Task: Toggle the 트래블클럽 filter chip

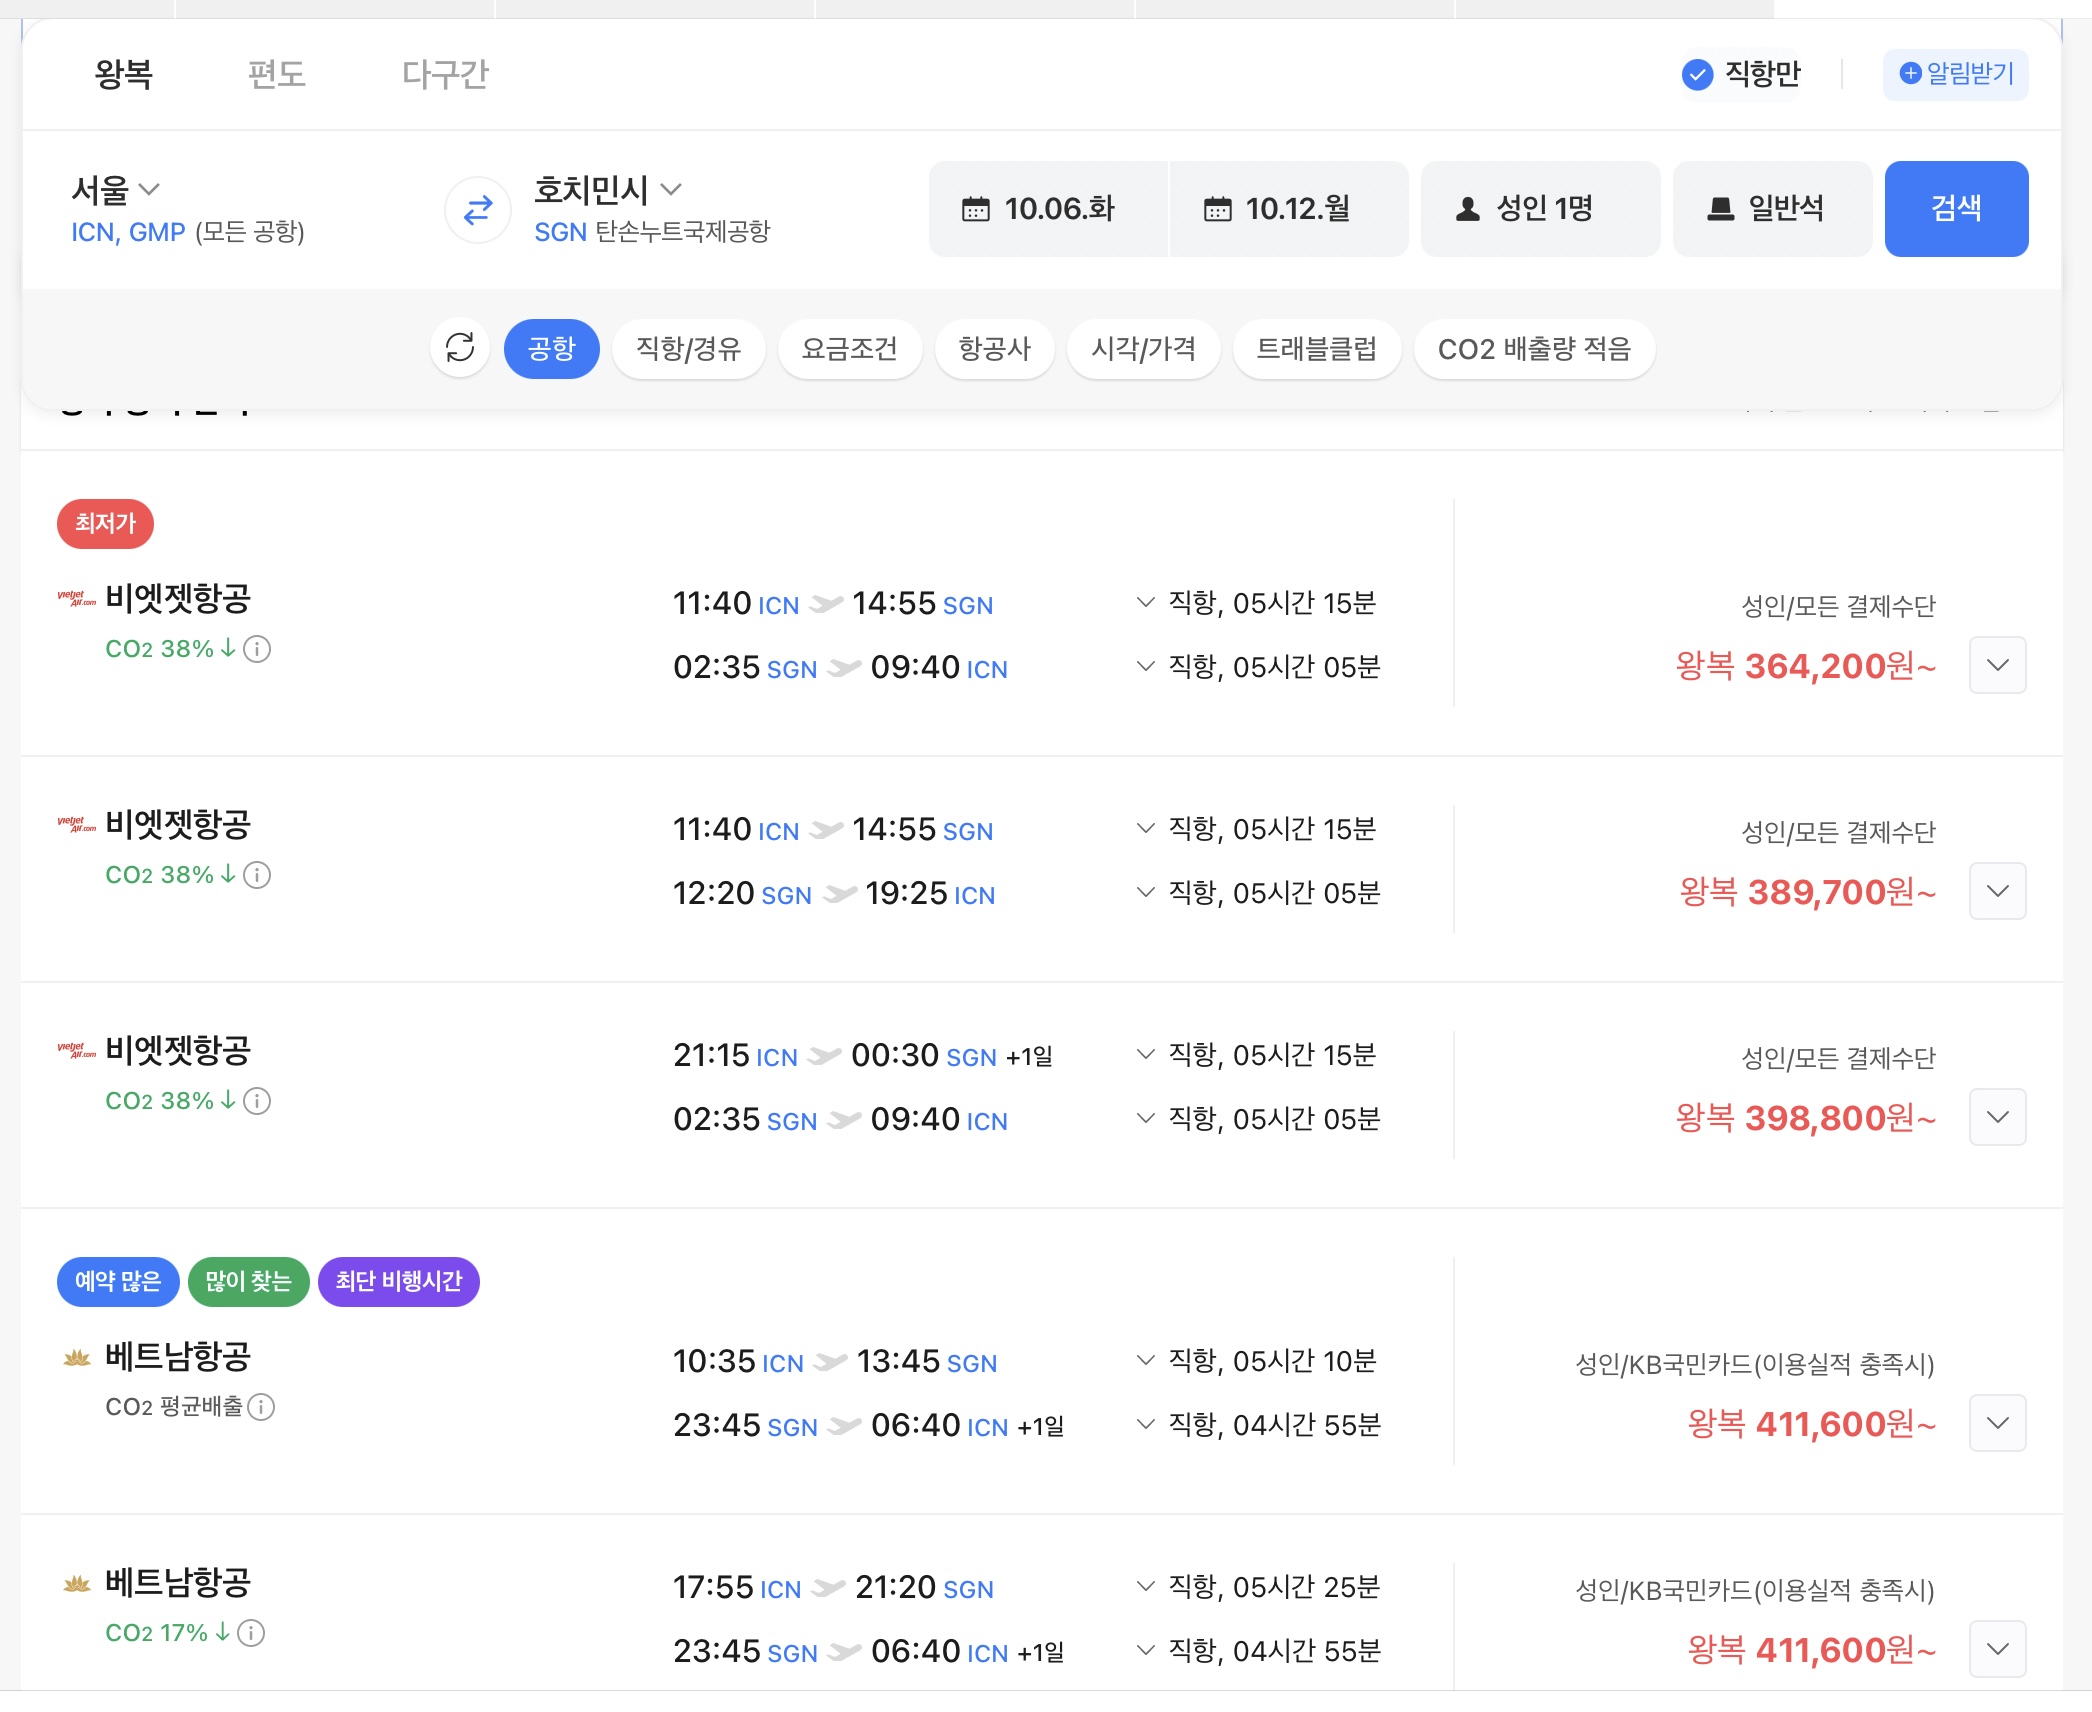Action: point(1316,349)
